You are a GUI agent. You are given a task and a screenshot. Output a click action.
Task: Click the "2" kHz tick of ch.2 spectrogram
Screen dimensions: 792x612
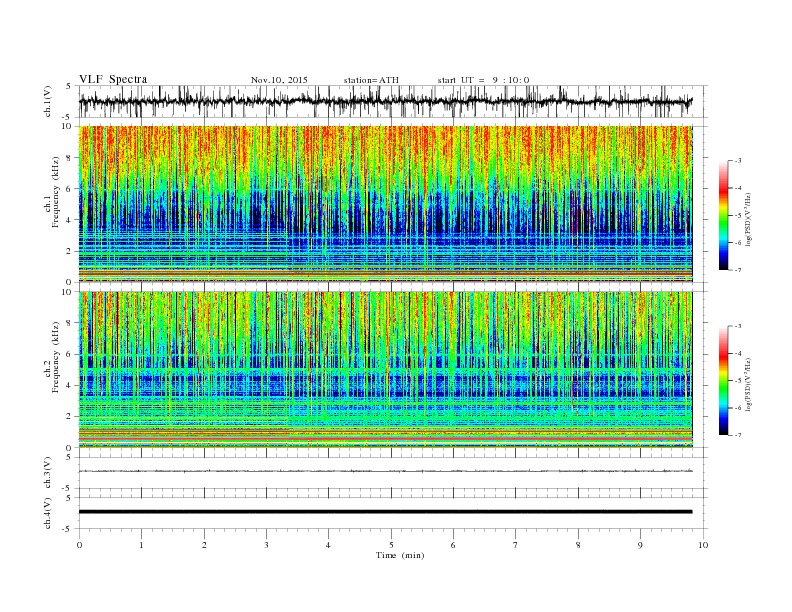(x=70, y=417)
